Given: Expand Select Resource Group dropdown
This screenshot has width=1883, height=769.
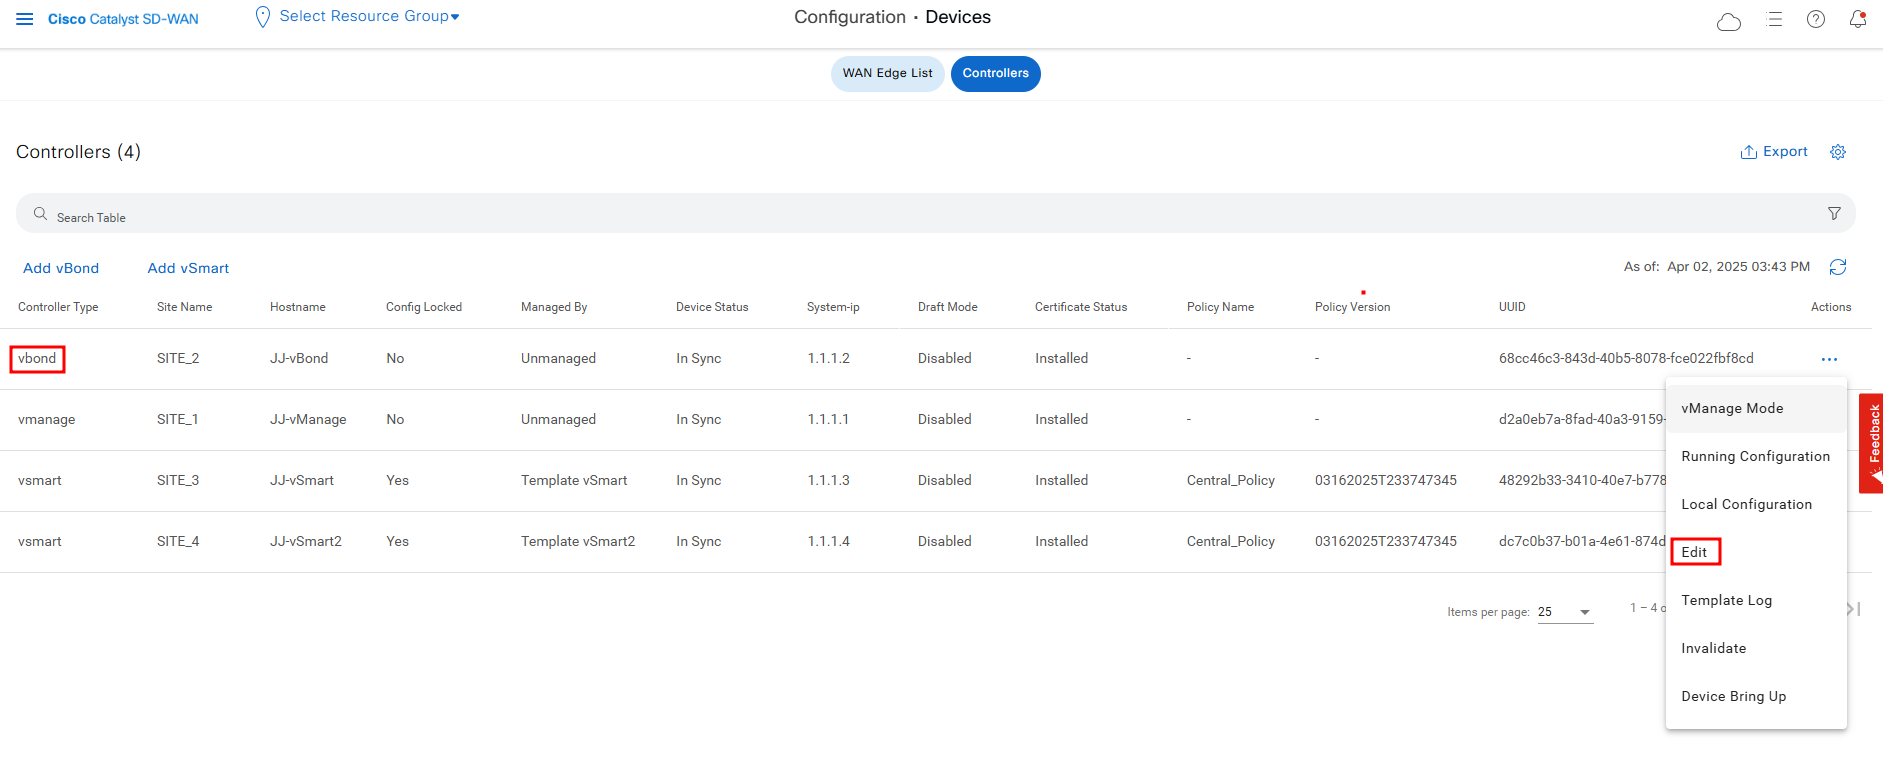Looking at the screenshot, I should coord(369,17).
